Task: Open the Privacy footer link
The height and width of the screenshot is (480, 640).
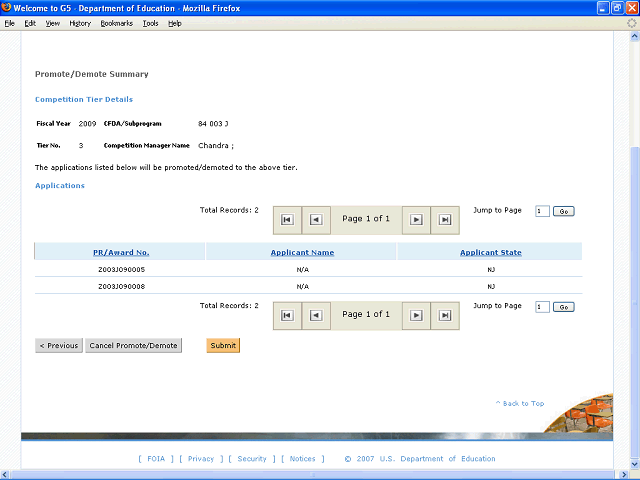Action: point(201,459)
